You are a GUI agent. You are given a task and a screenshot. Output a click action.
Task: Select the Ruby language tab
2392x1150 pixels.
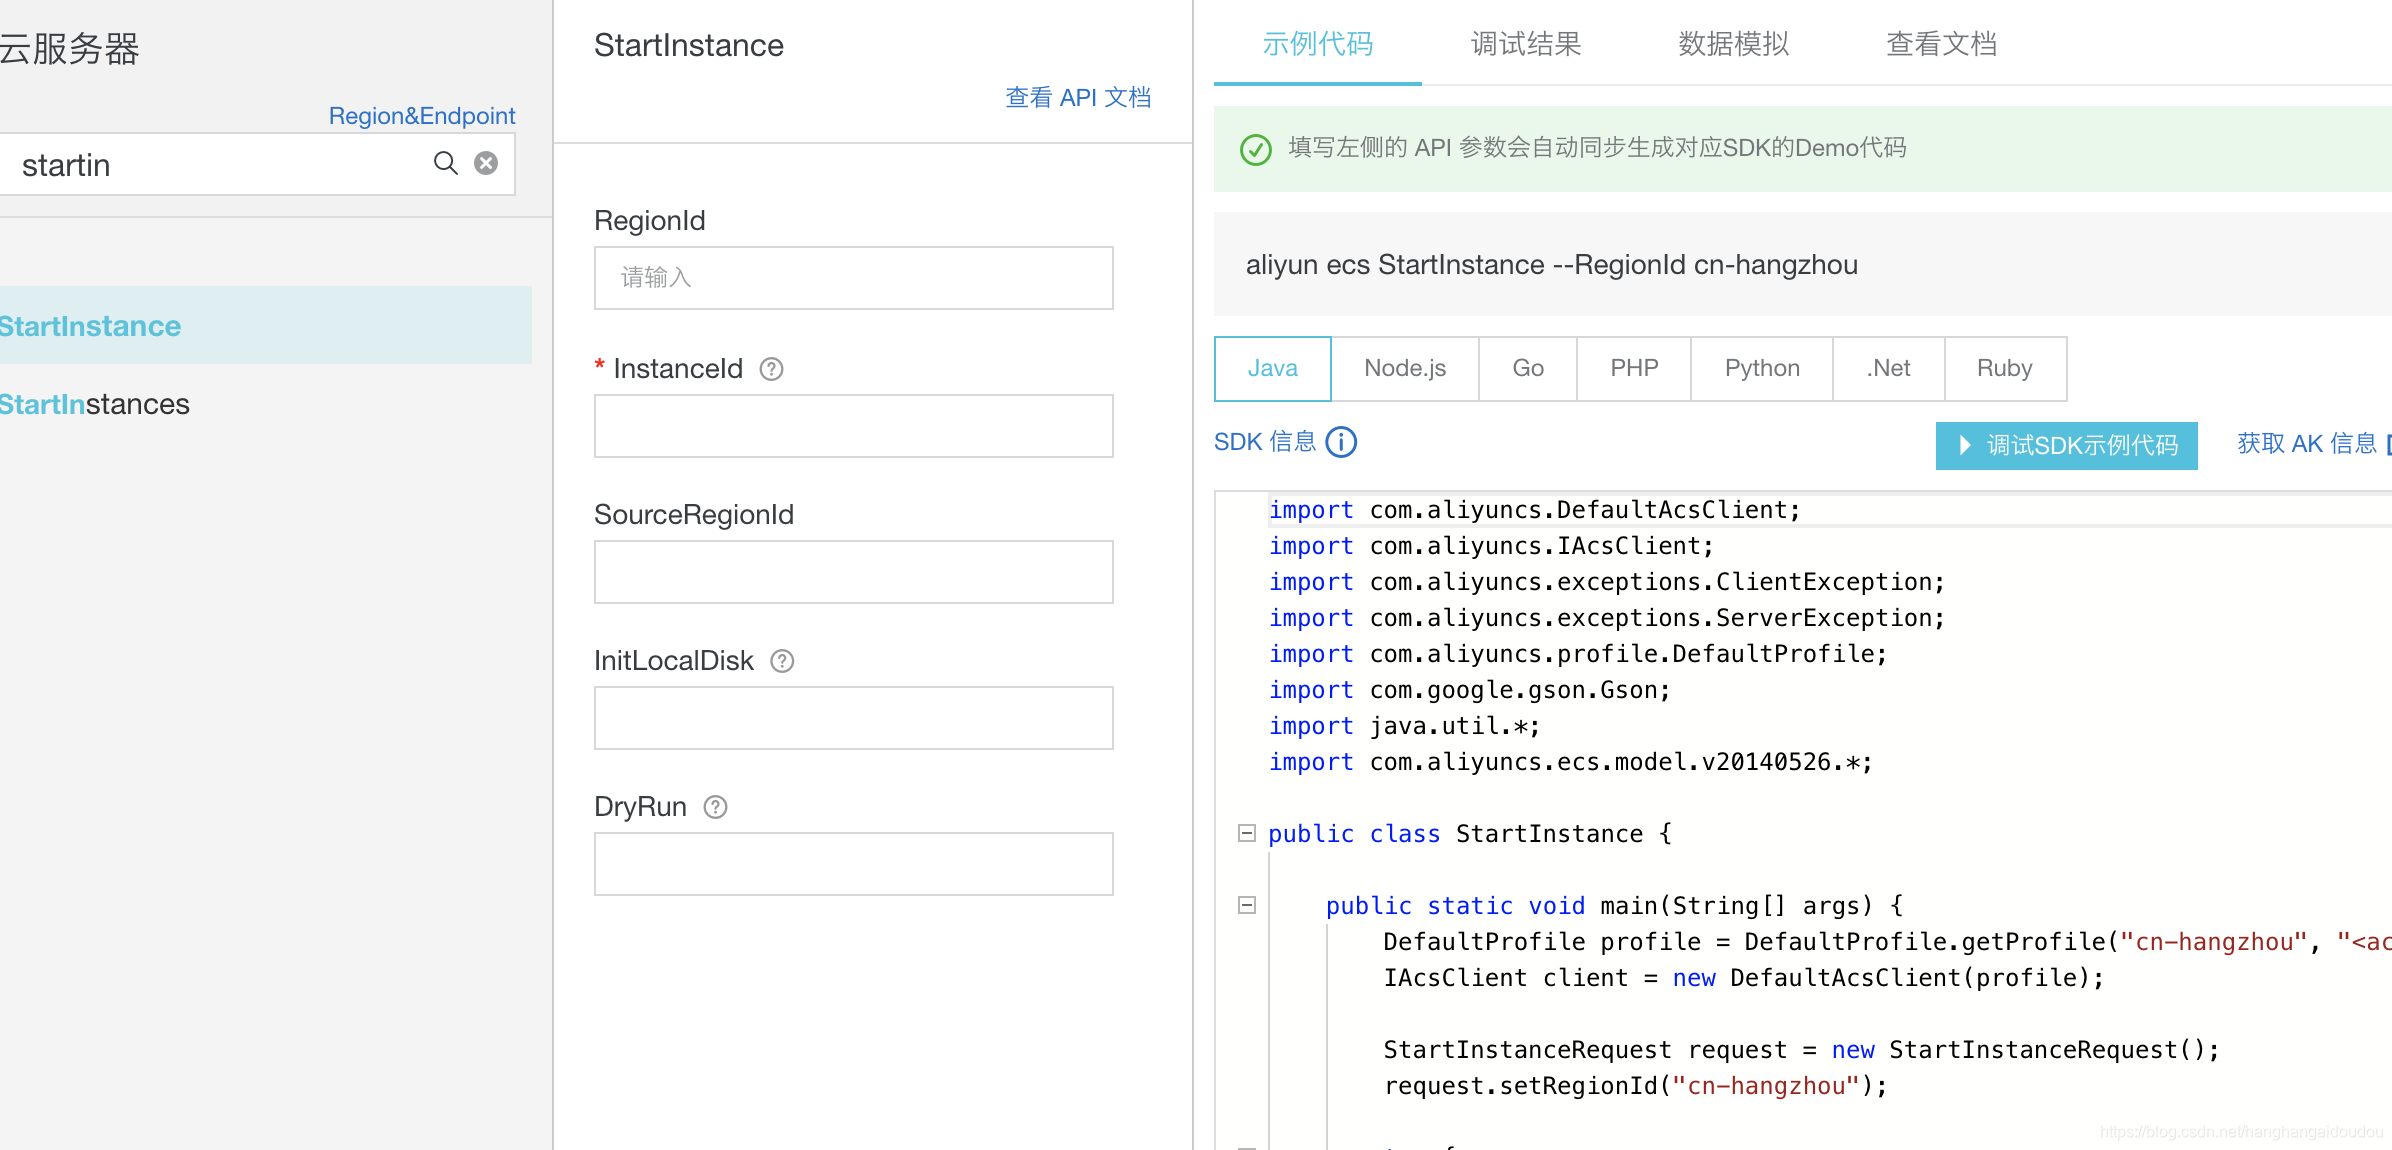[2004, 368]
